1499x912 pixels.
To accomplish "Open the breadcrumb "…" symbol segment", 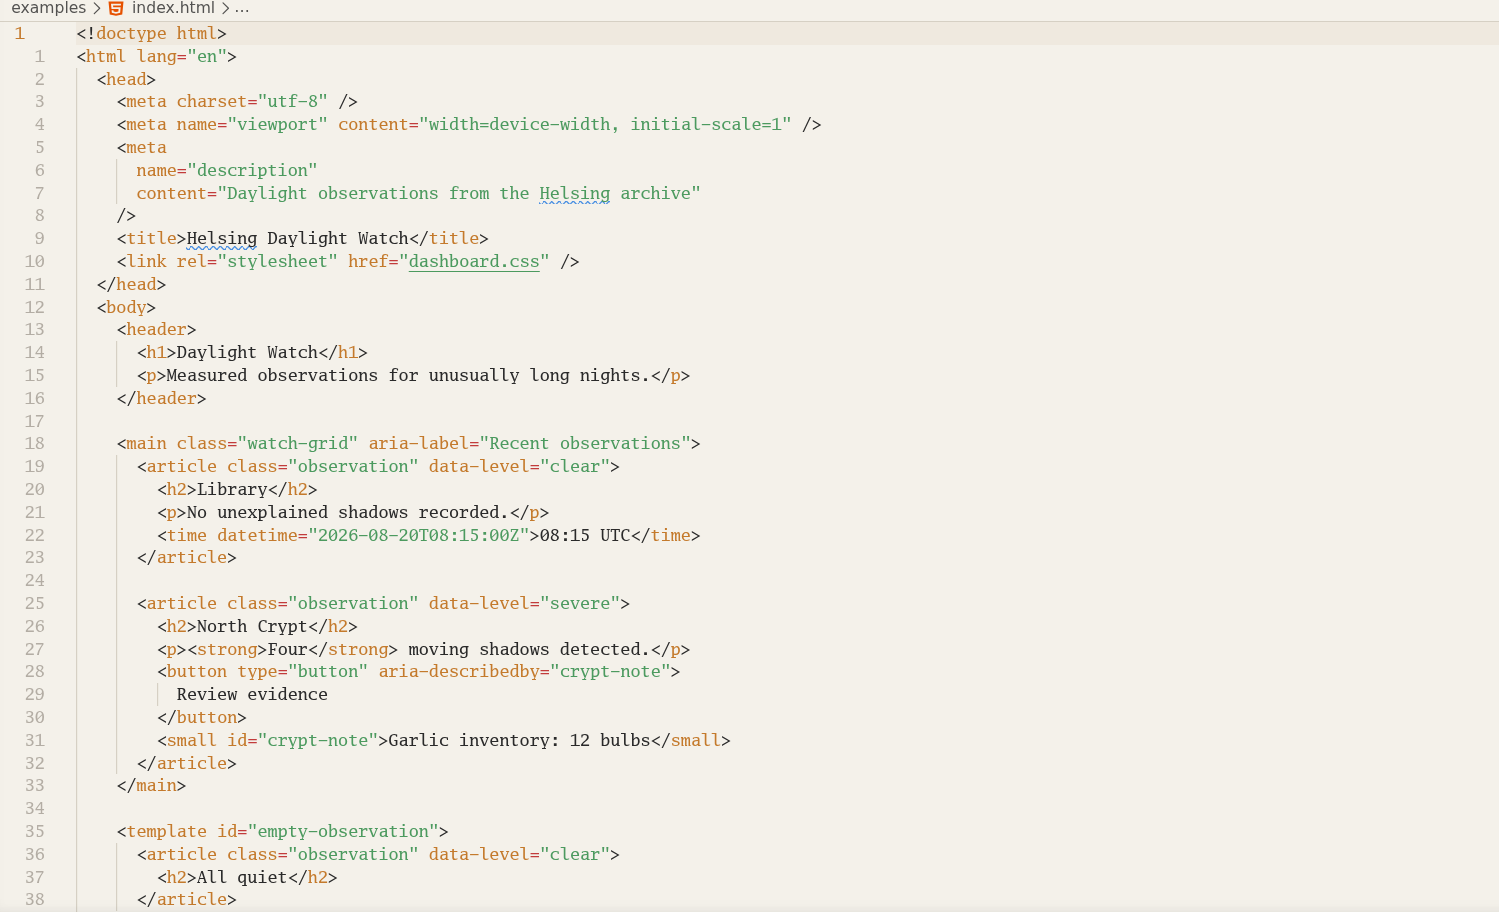I will click(x=242, y=8).
